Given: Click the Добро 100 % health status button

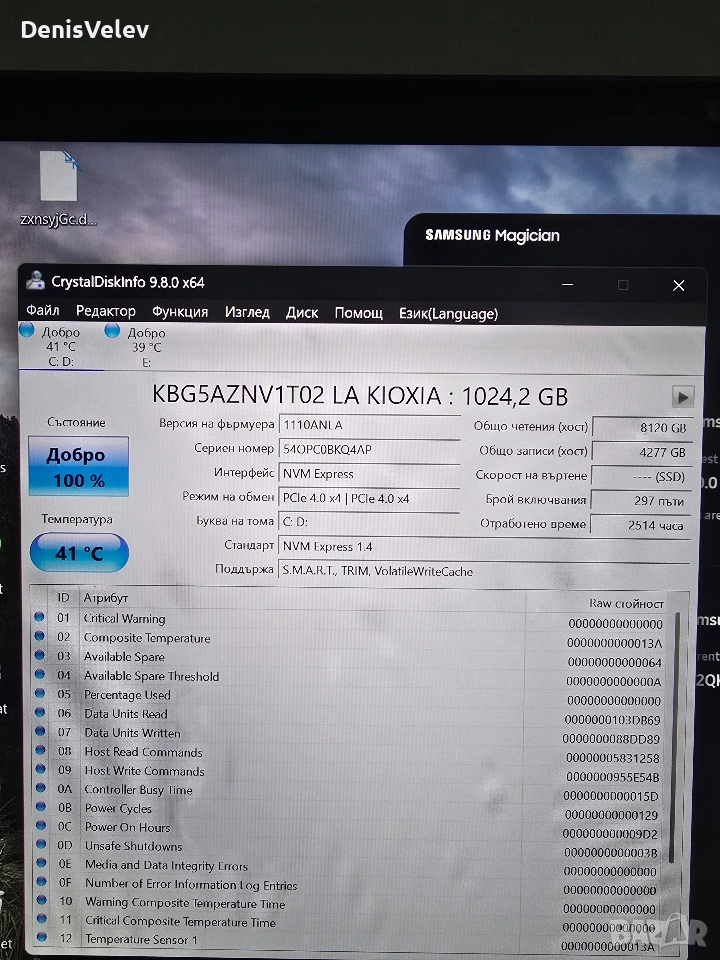Looking at the screenshot, I should pyautogui.click(x=79, y=466).
